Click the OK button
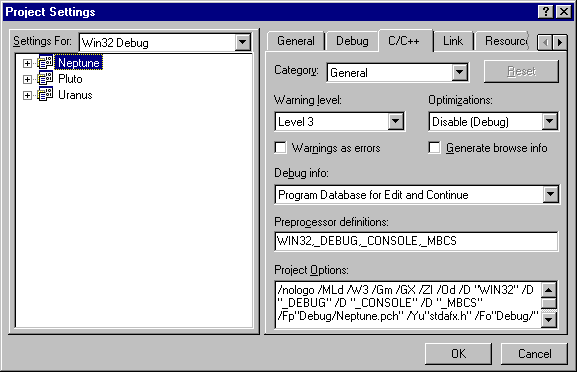This screenshot has width=577, height=372. pyautogui.click(x=458, y=354)
